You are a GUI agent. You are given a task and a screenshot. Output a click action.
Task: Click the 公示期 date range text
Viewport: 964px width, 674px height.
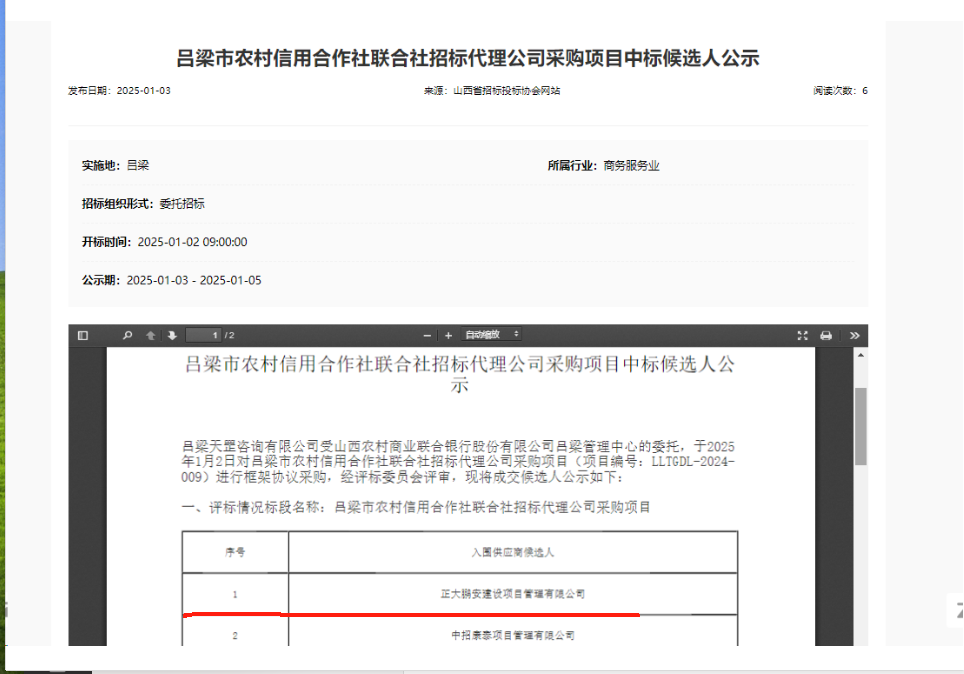coord(194,281)
